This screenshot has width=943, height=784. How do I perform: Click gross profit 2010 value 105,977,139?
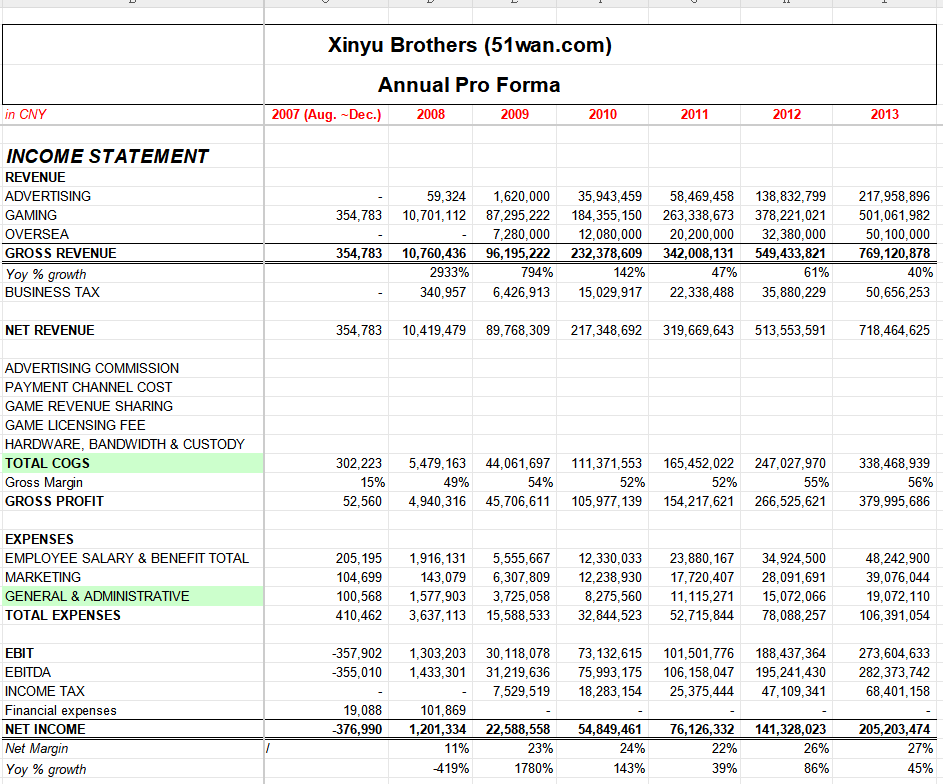pos(607,501)
